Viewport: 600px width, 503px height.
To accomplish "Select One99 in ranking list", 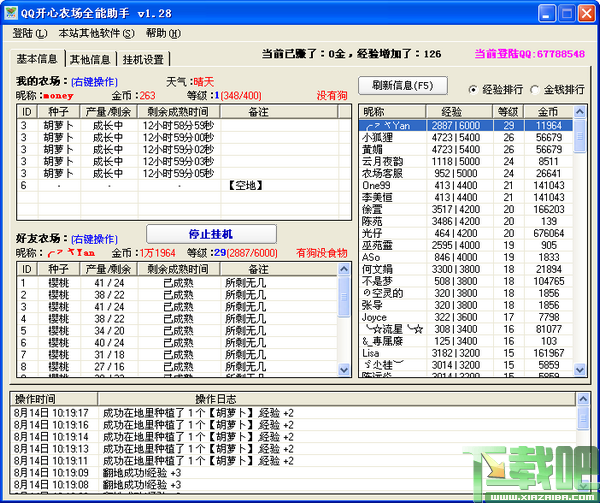I will pos(466,185).
